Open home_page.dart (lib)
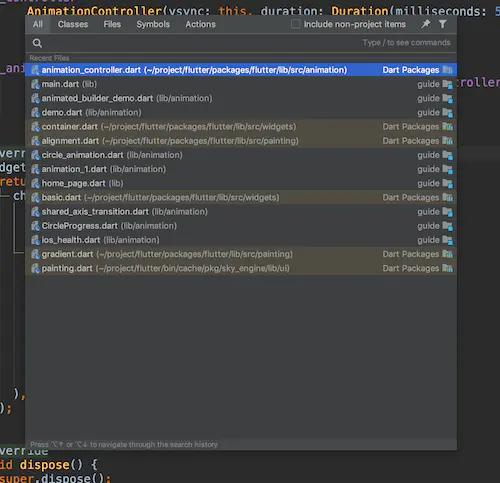500x483 pixels. coord(241,183)
